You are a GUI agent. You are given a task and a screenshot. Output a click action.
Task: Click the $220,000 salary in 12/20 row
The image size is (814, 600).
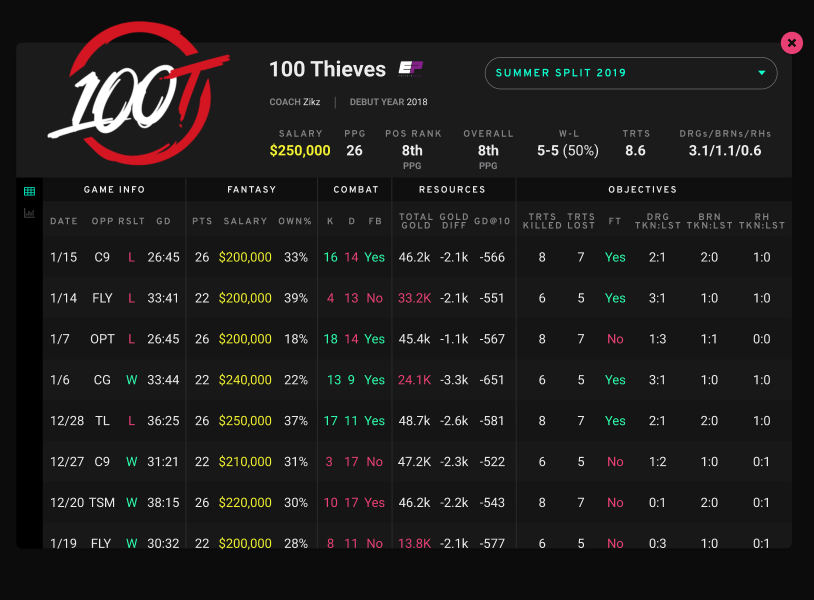coord(245,503)
